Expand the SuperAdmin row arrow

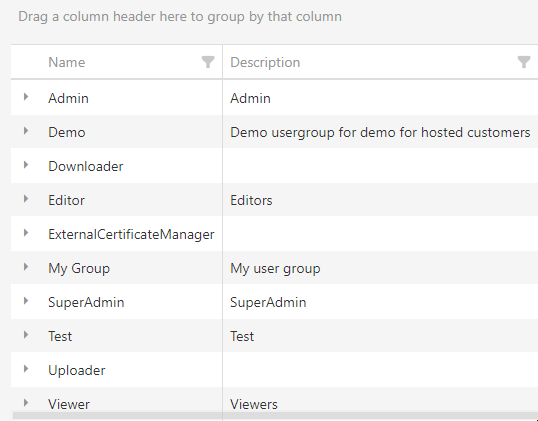click(26, 301)
